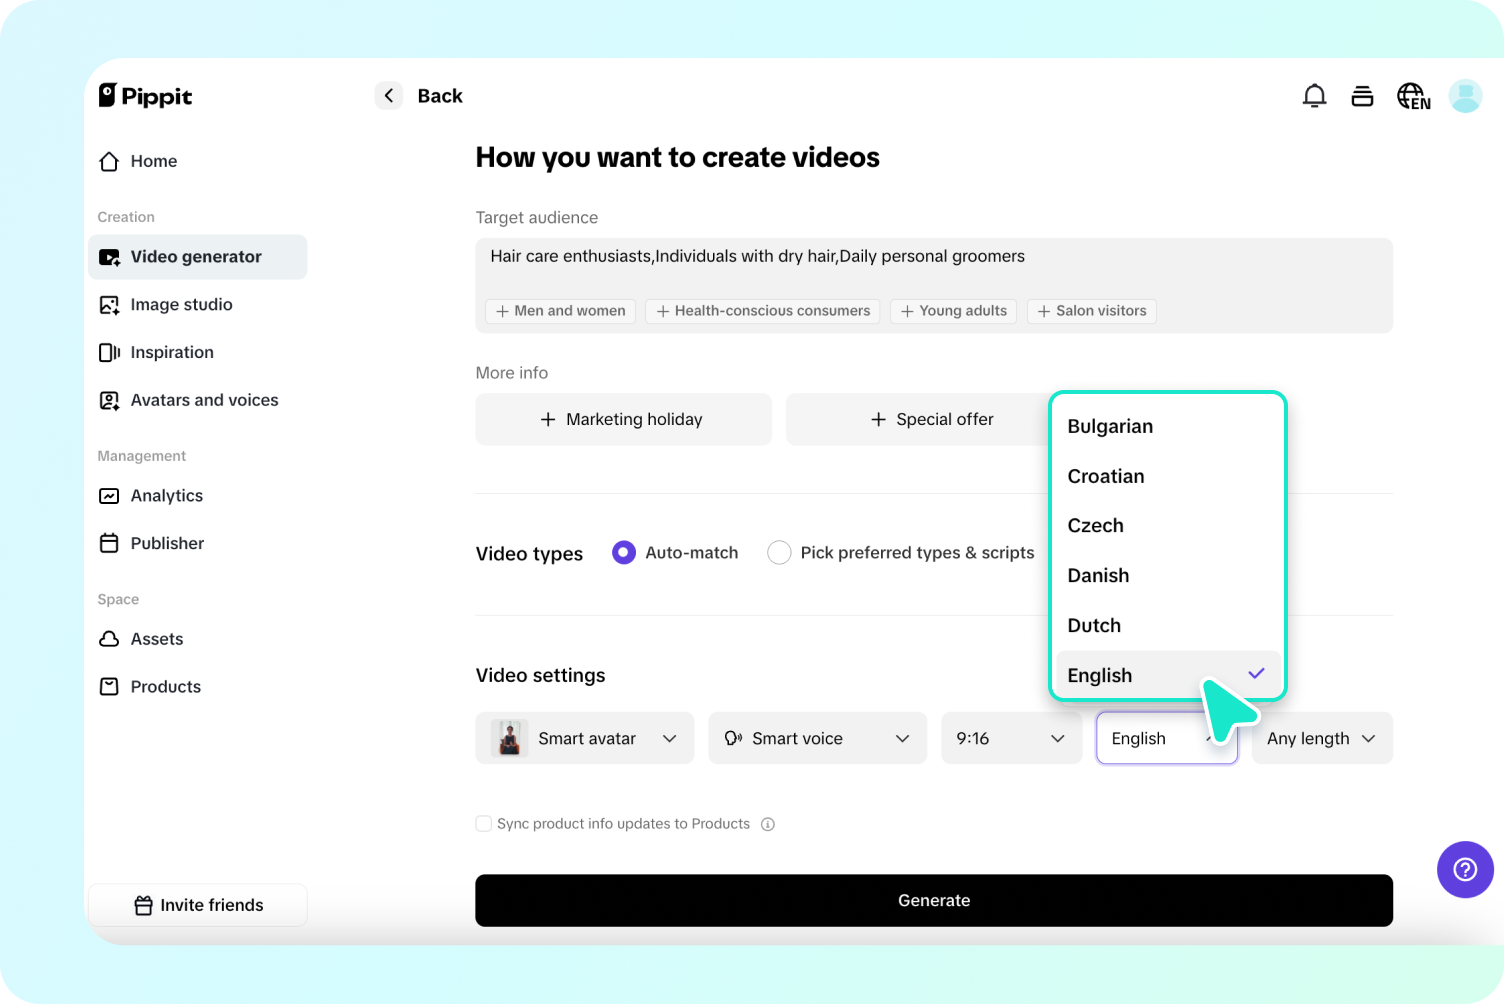Open the EN language globe icon
1504x1004 pixels.
tap(1414, 96)
